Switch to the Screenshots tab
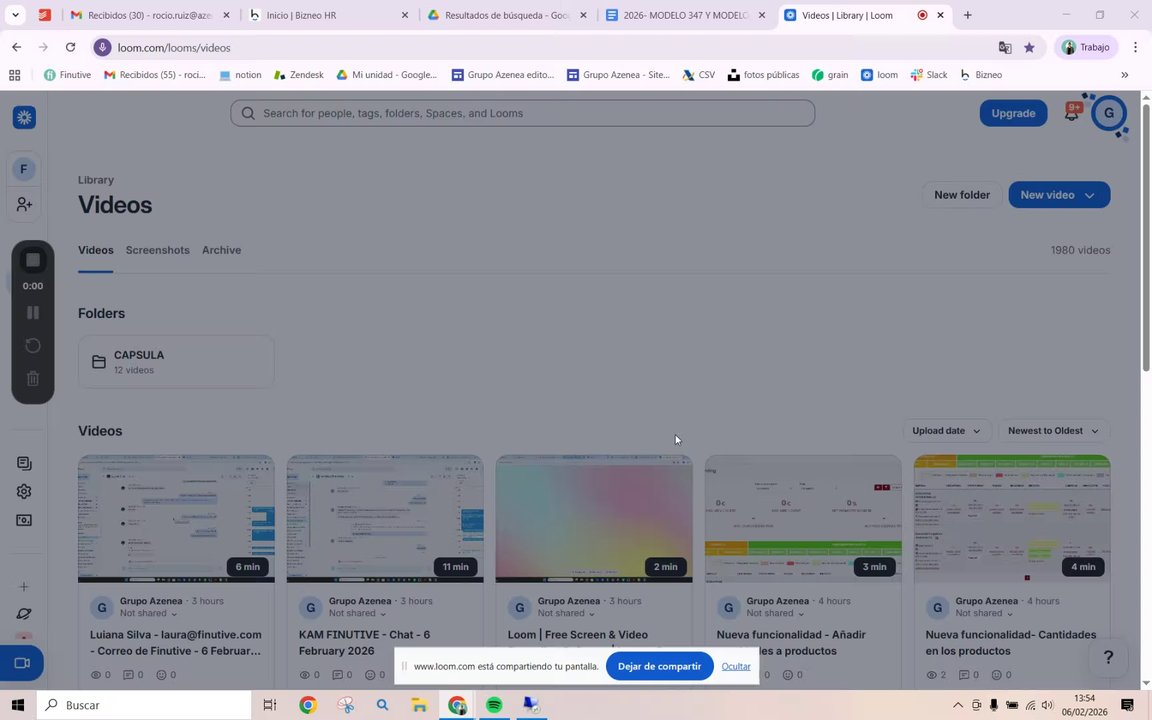The height and width of the screenshot is (720, 1152). (157, 250)
